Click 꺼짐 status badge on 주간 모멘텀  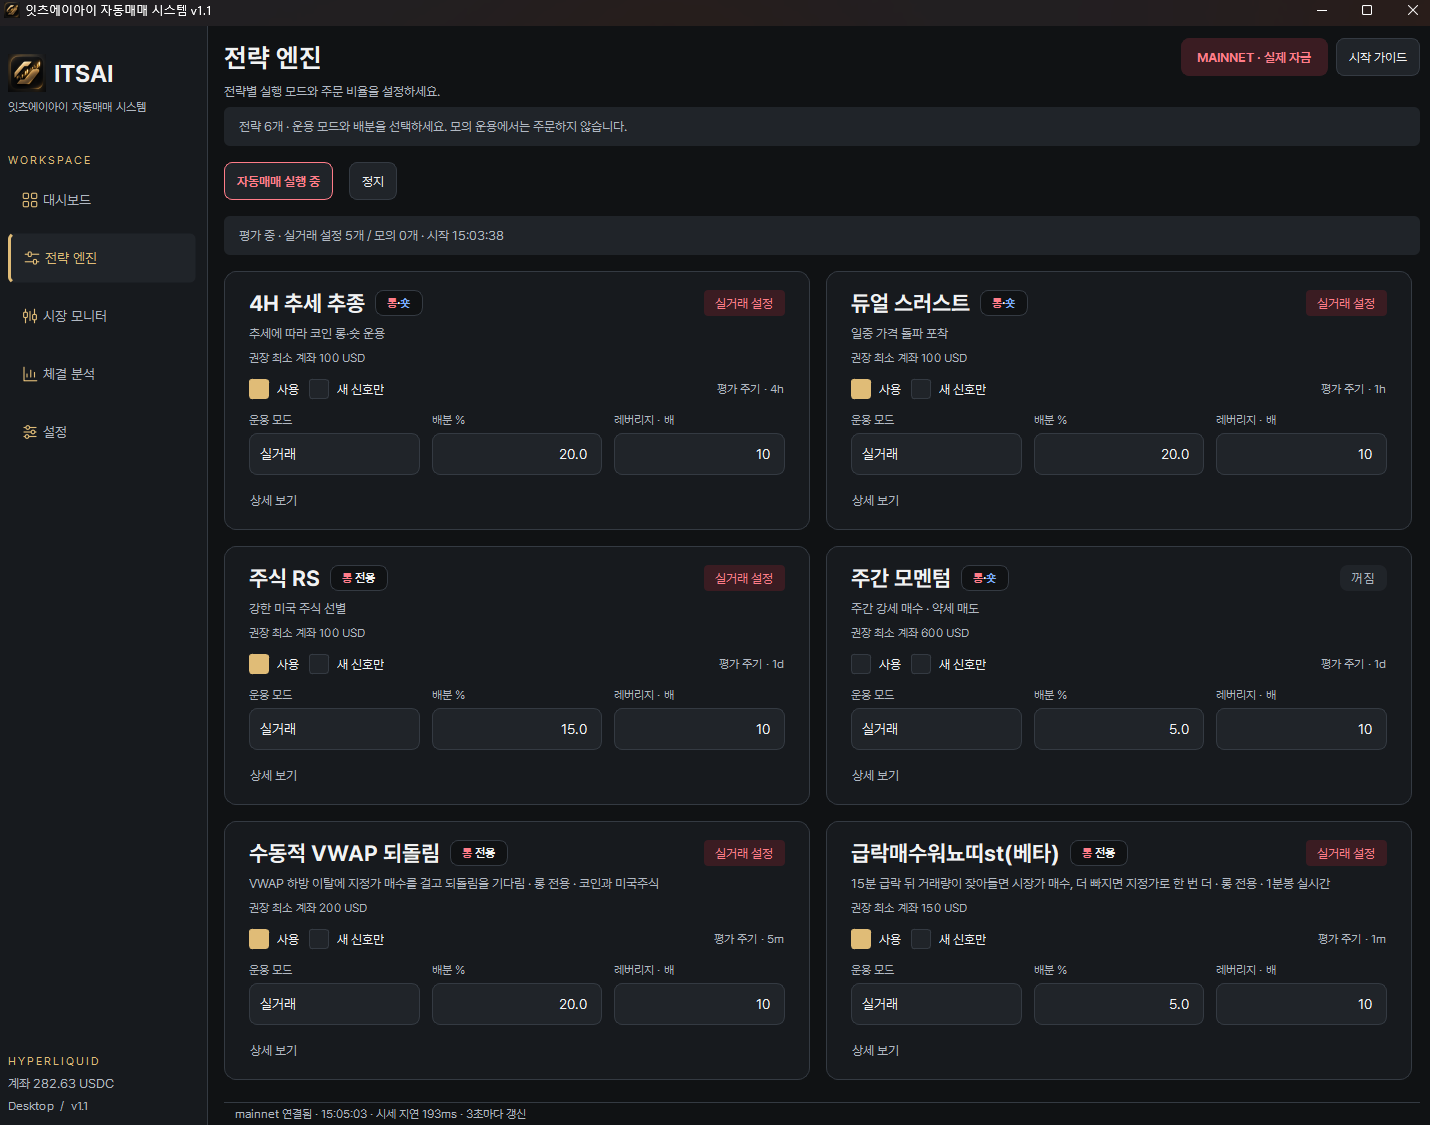tap(1362, 578)
